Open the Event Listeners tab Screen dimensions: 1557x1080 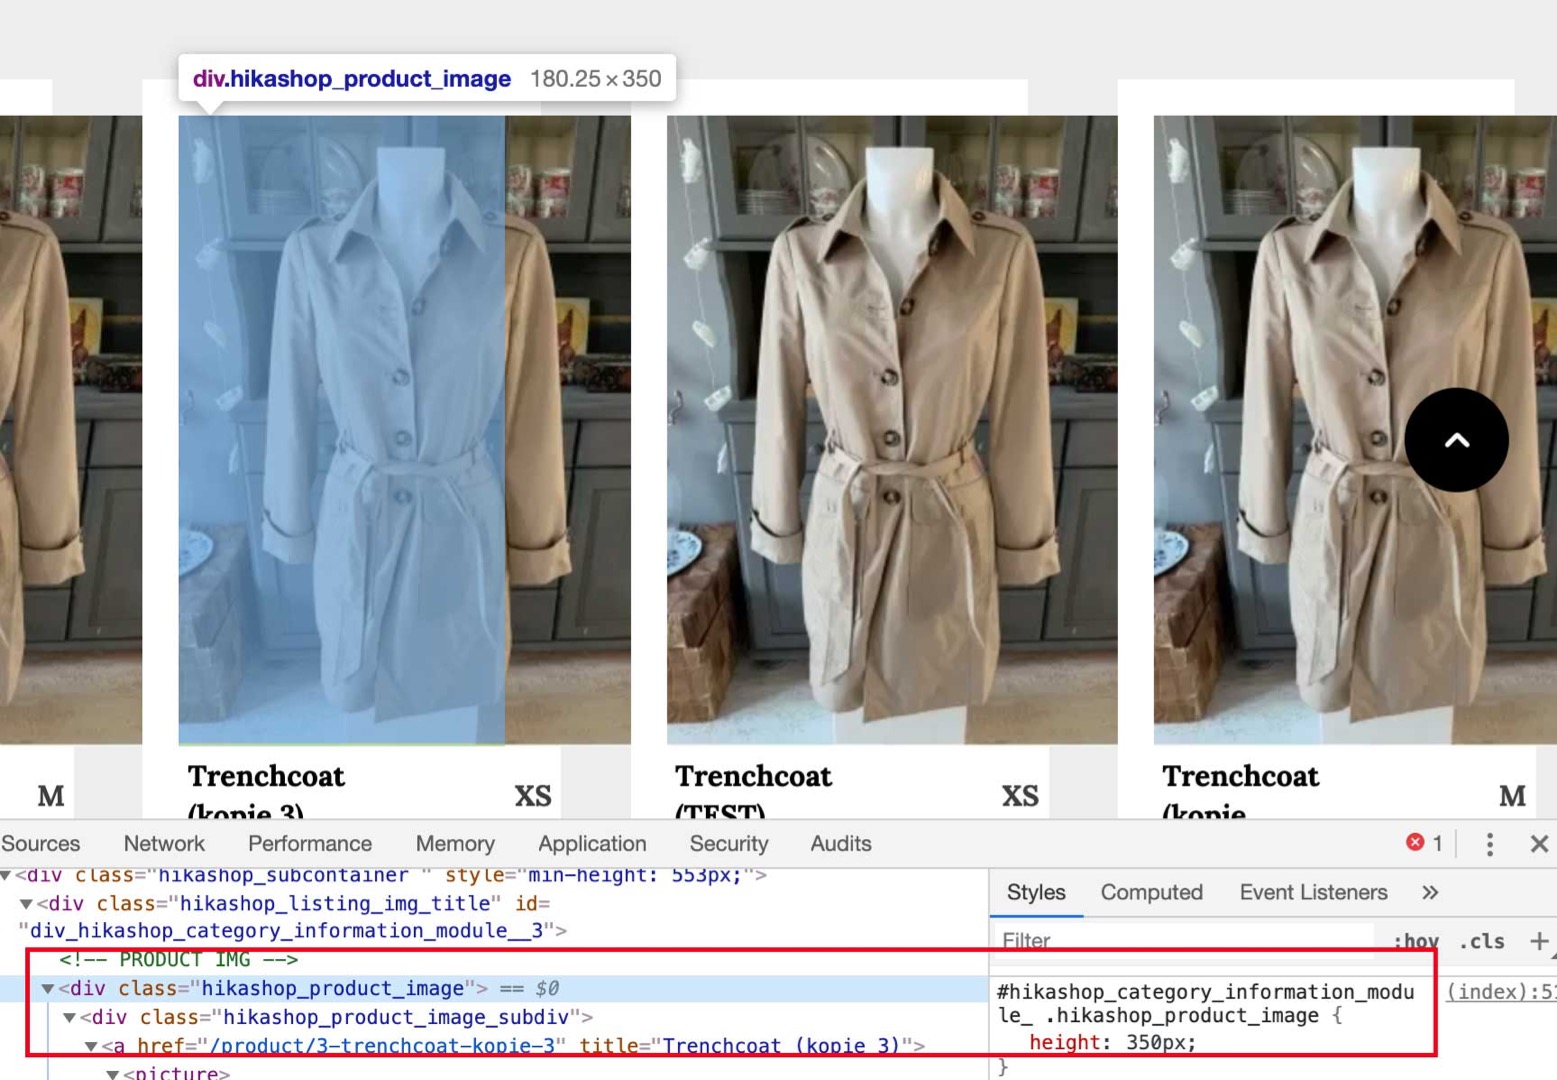(1313, 892)
